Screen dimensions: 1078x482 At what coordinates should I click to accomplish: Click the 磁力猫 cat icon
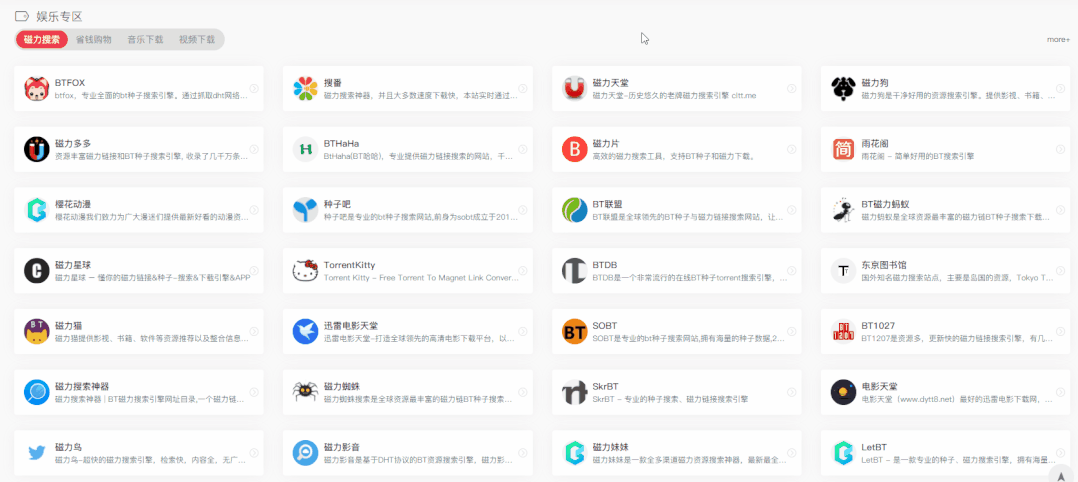click(36, 331)
